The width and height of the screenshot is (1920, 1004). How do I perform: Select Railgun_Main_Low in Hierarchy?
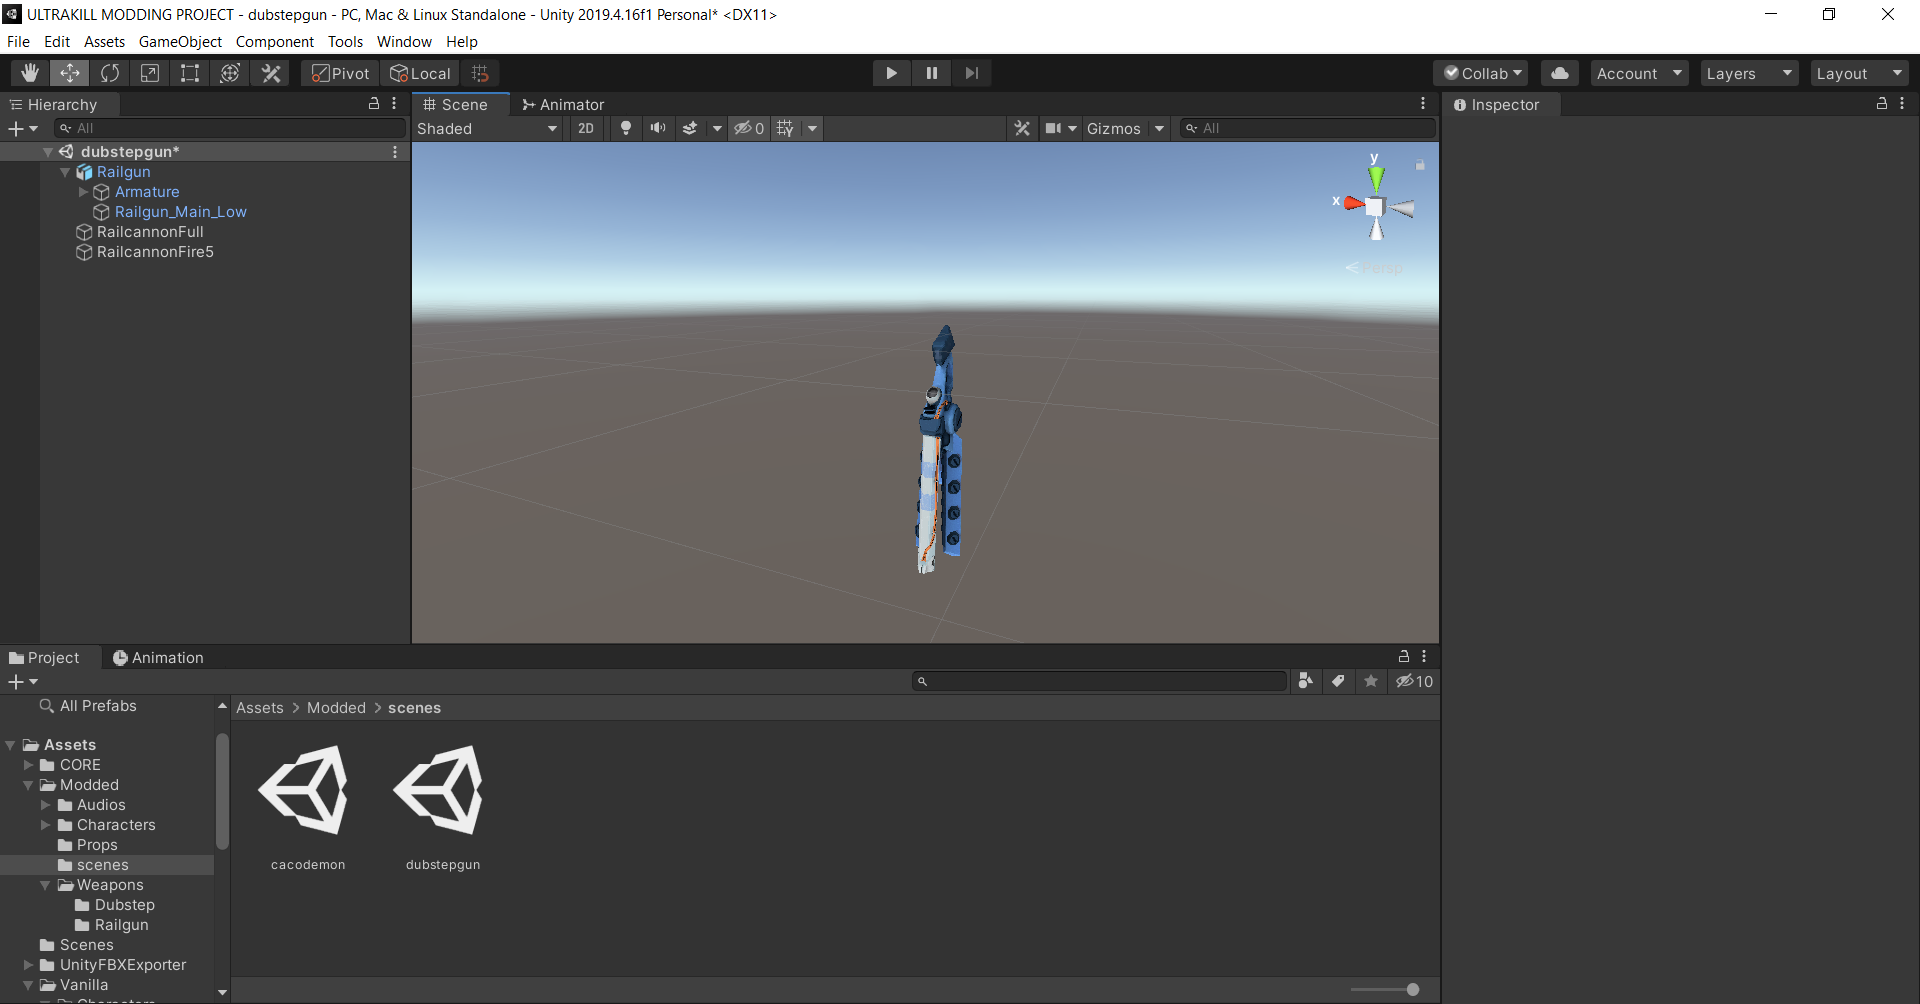180,212
